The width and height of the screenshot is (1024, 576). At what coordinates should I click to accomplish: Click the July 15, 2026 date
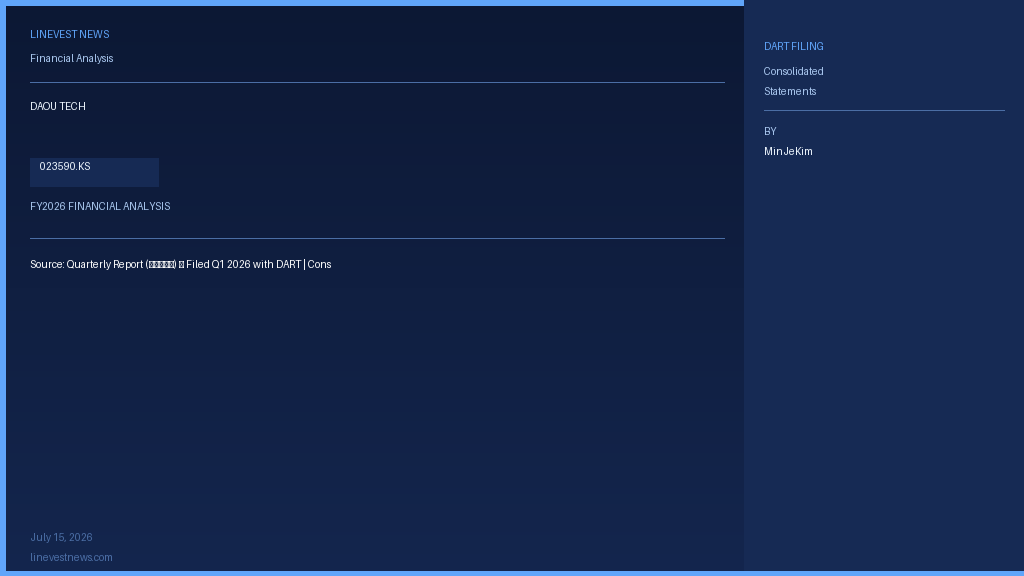point(61,537)
